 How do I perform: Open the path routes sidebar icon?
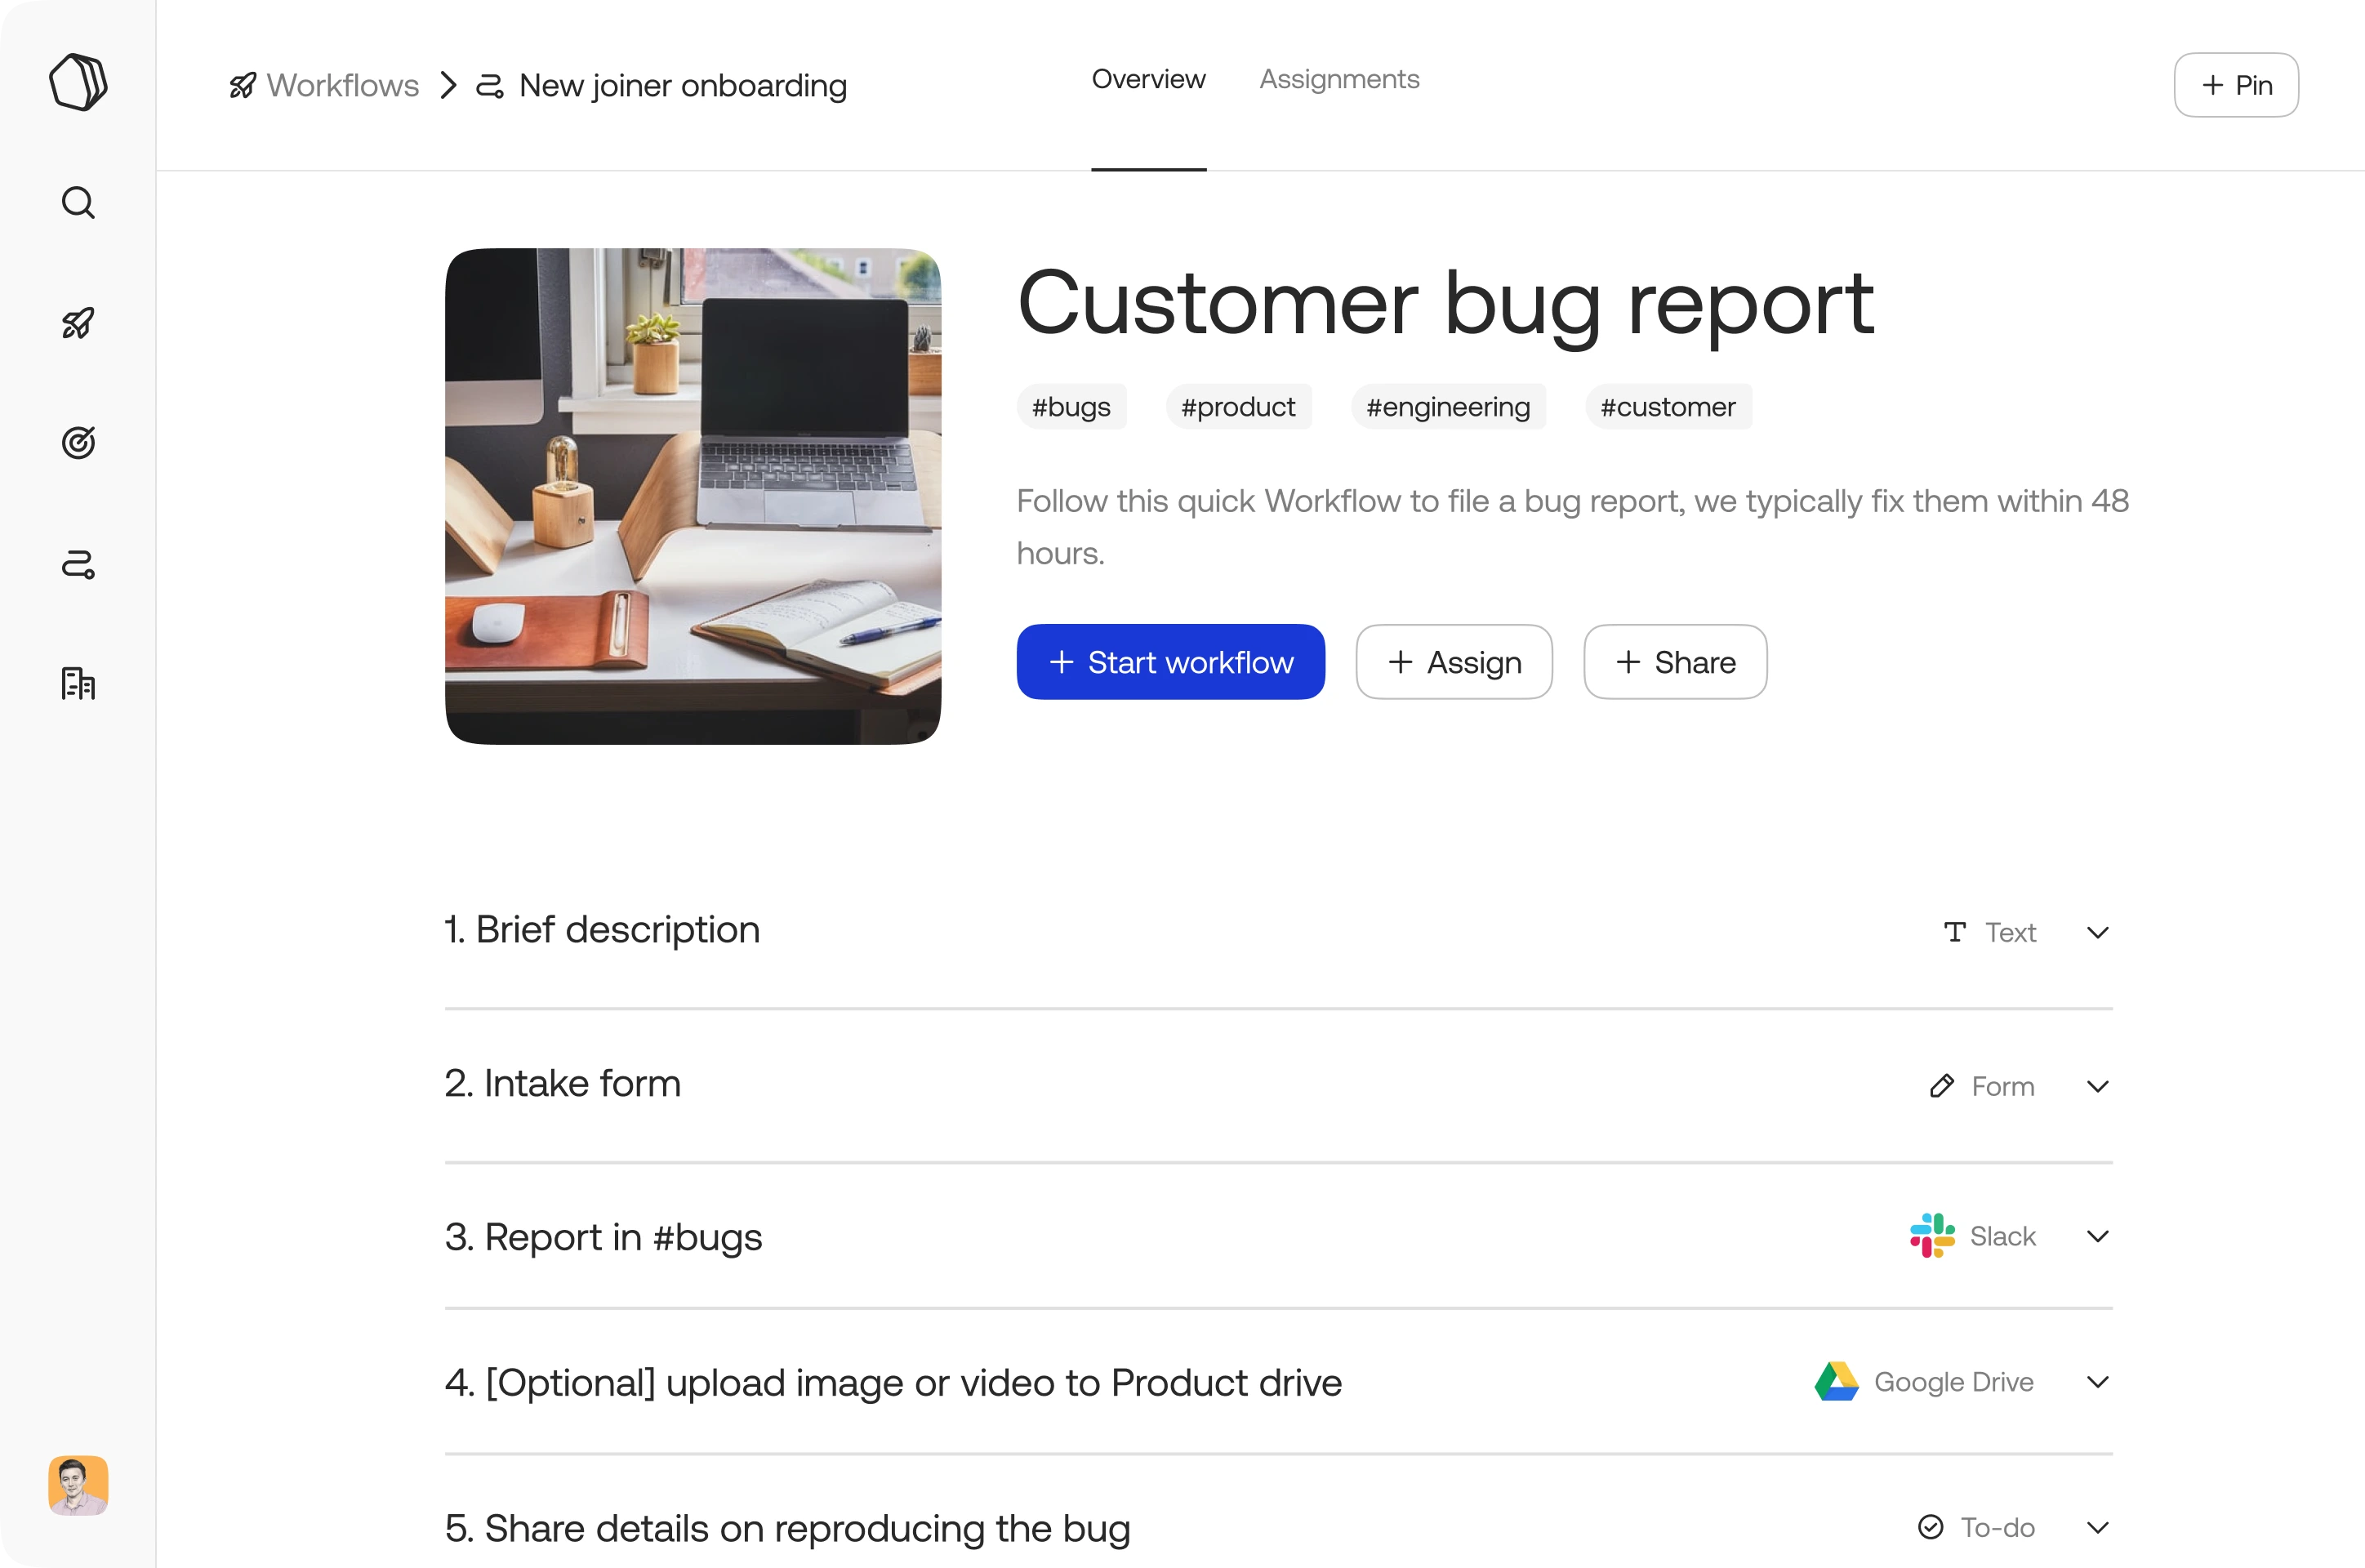point(78,564)
